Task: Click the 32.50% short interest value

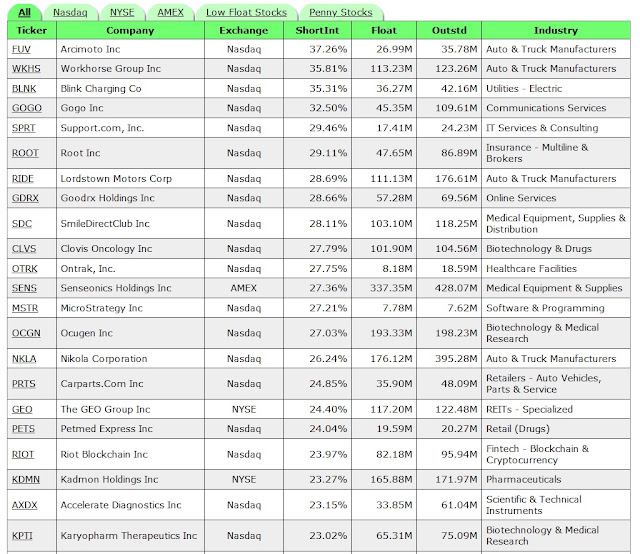Action: (328, 108)
